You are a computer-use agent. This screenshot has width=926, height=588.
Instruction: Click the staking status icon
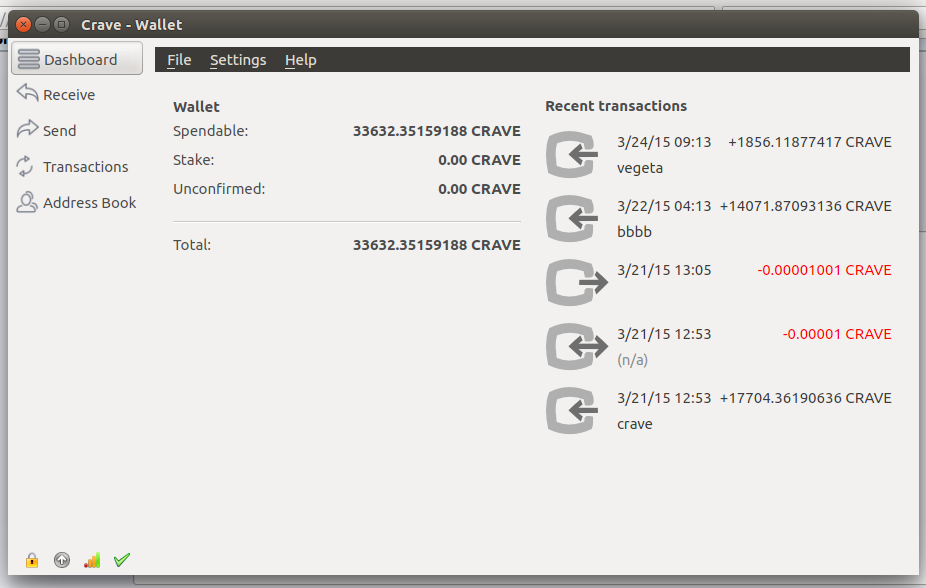click(x=62, y=560)
